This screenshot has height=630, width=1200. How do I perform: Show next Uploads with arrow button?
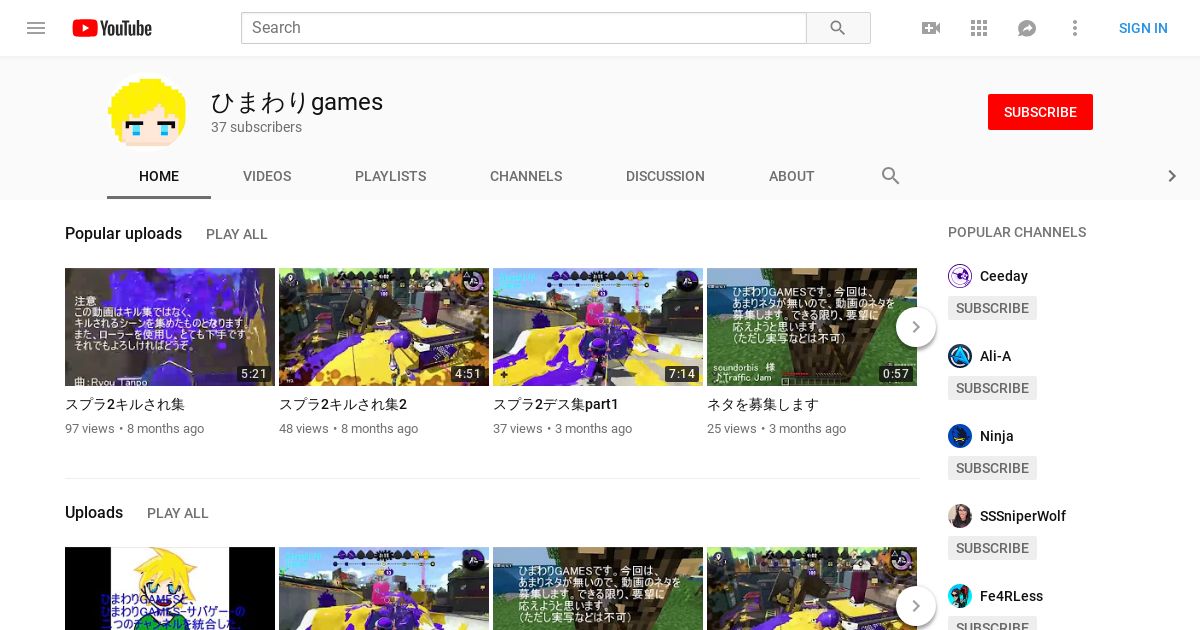coord(916,606)
